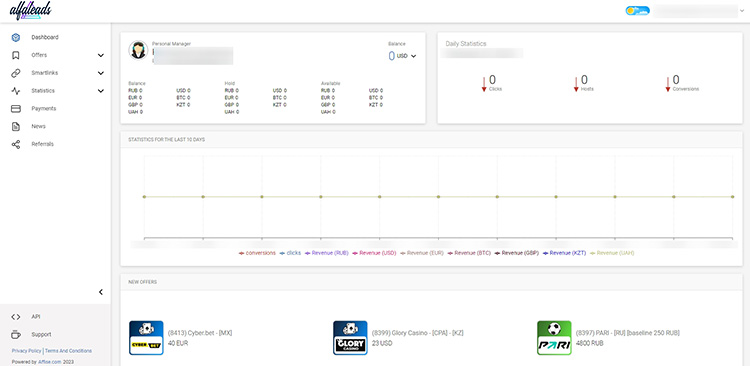Click the last data point on chart
Image resolution: width=750 pixels, height=366 pixels.
click(732, 197)
